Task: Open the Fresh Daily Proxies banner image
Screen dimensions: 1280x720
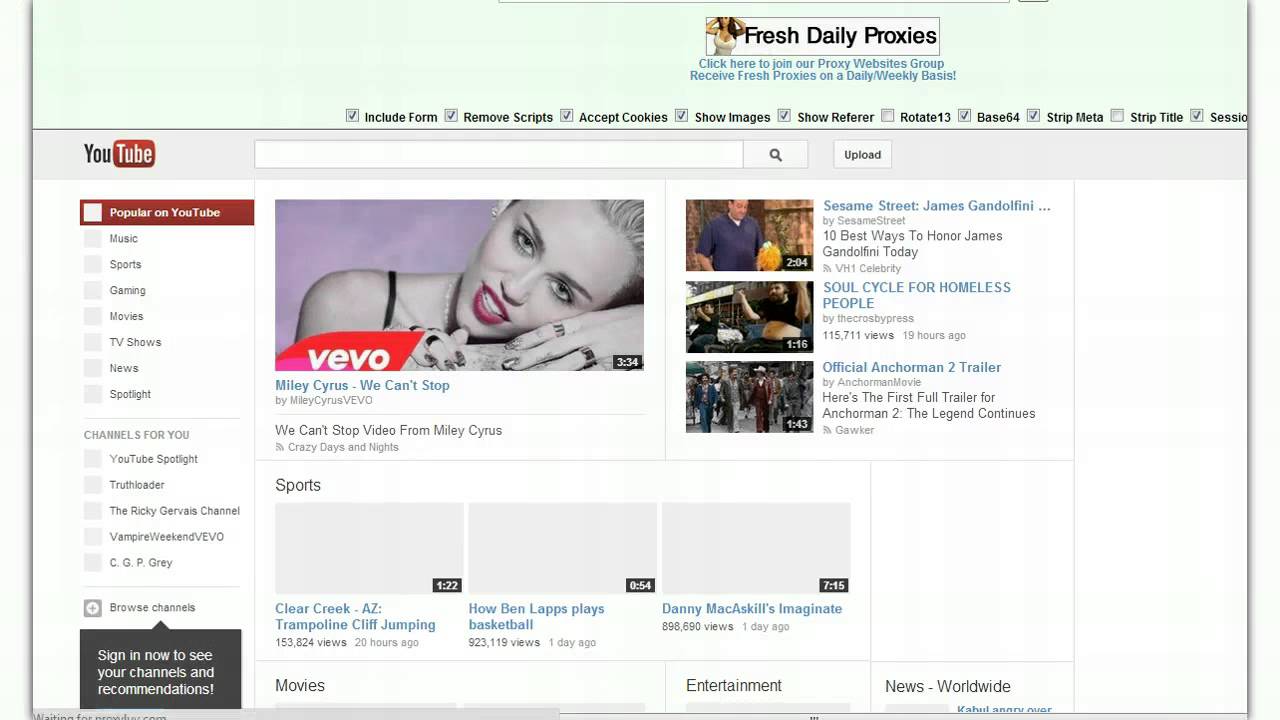Action: click(x=822, y=36)
